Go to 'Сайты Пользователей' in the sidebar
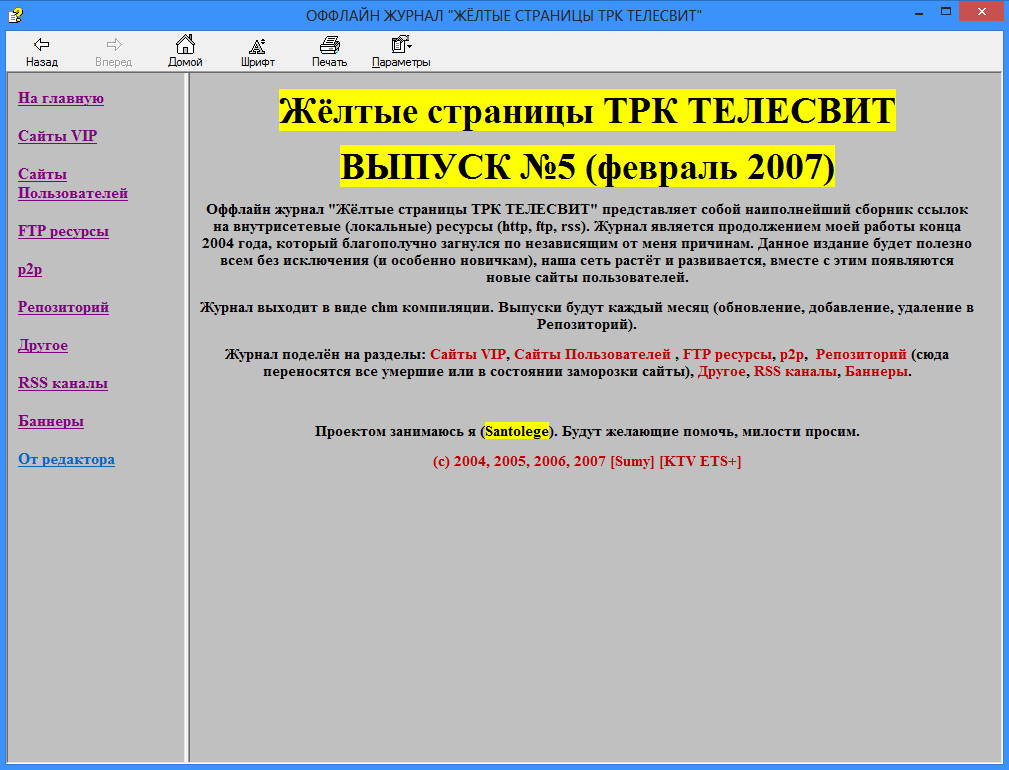This screenshot has height=770, width=1009. (72, 184)
